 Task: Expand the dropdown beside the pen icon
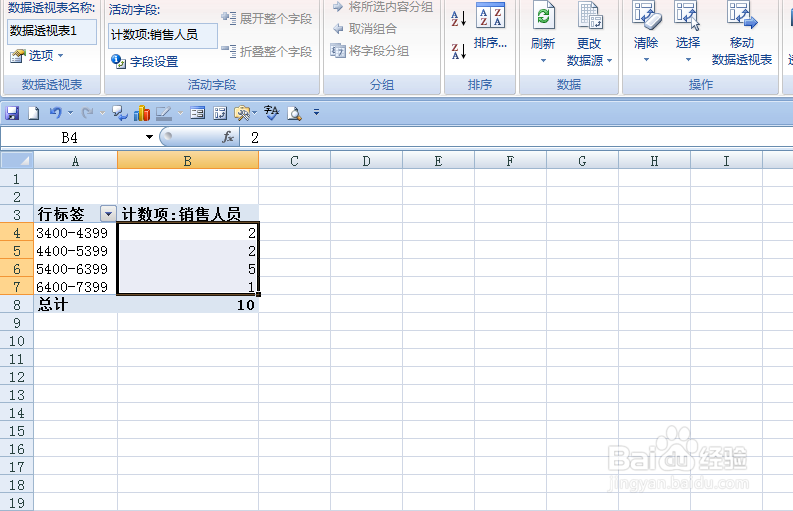coord(180,113)
